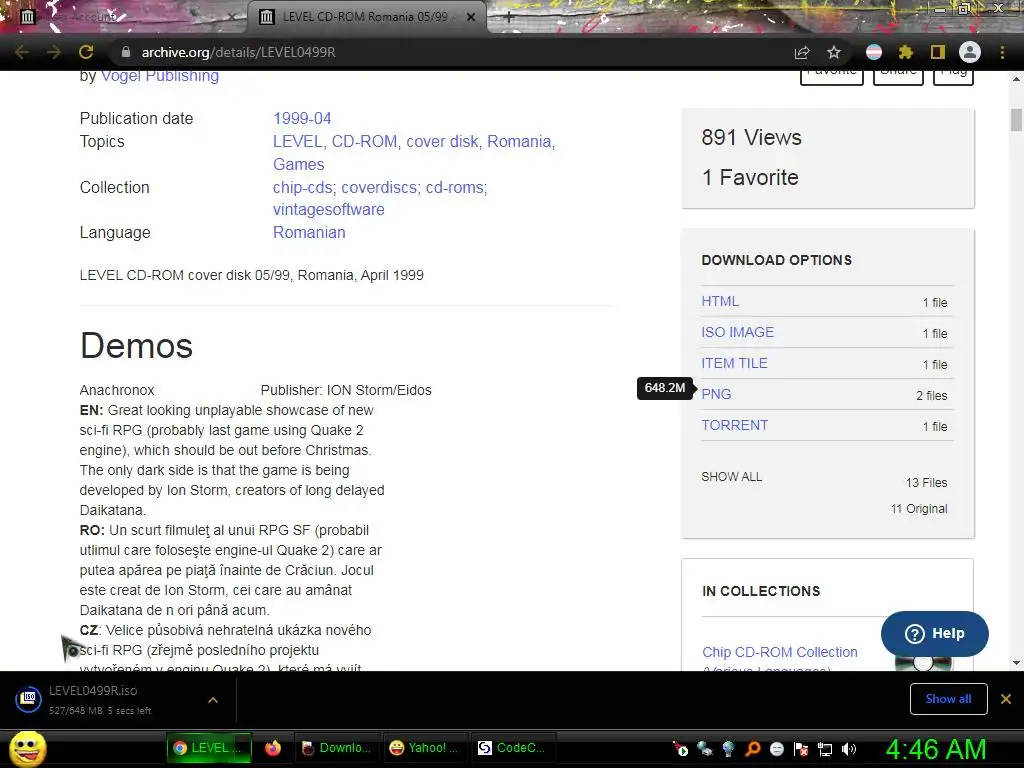
Task: Open the striped-flag extension icon
Action: pos(874,52)
